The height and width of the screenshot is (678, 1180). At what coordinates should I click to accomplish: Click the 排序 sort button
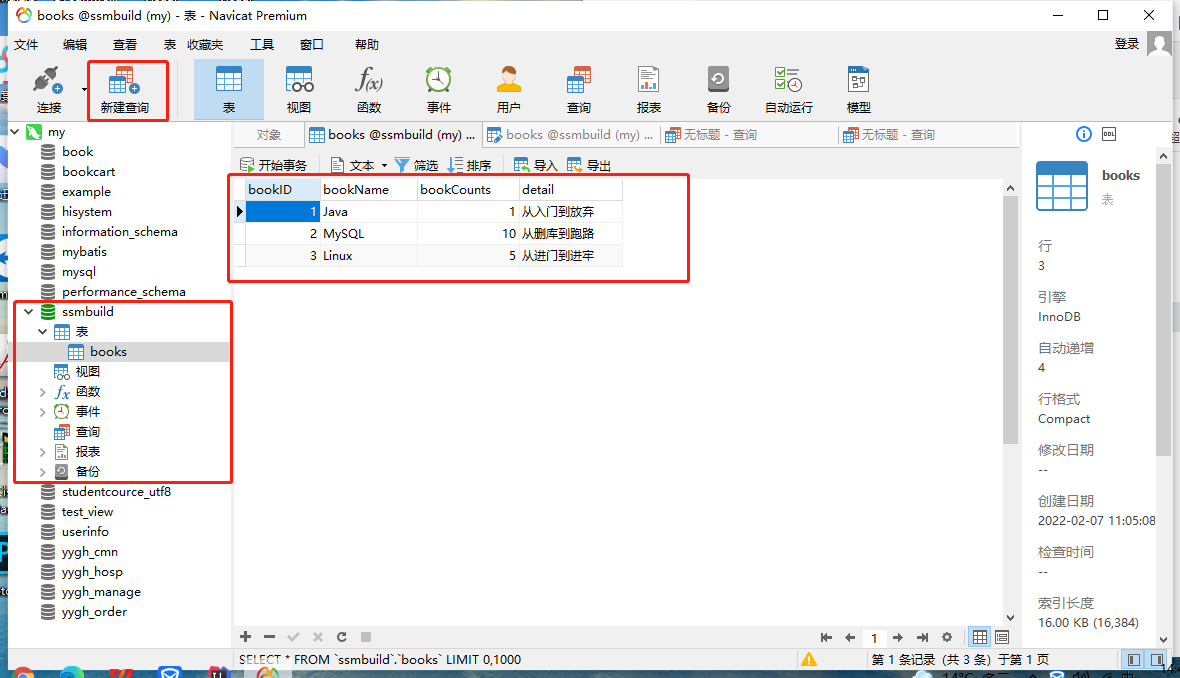coord(470,165)
